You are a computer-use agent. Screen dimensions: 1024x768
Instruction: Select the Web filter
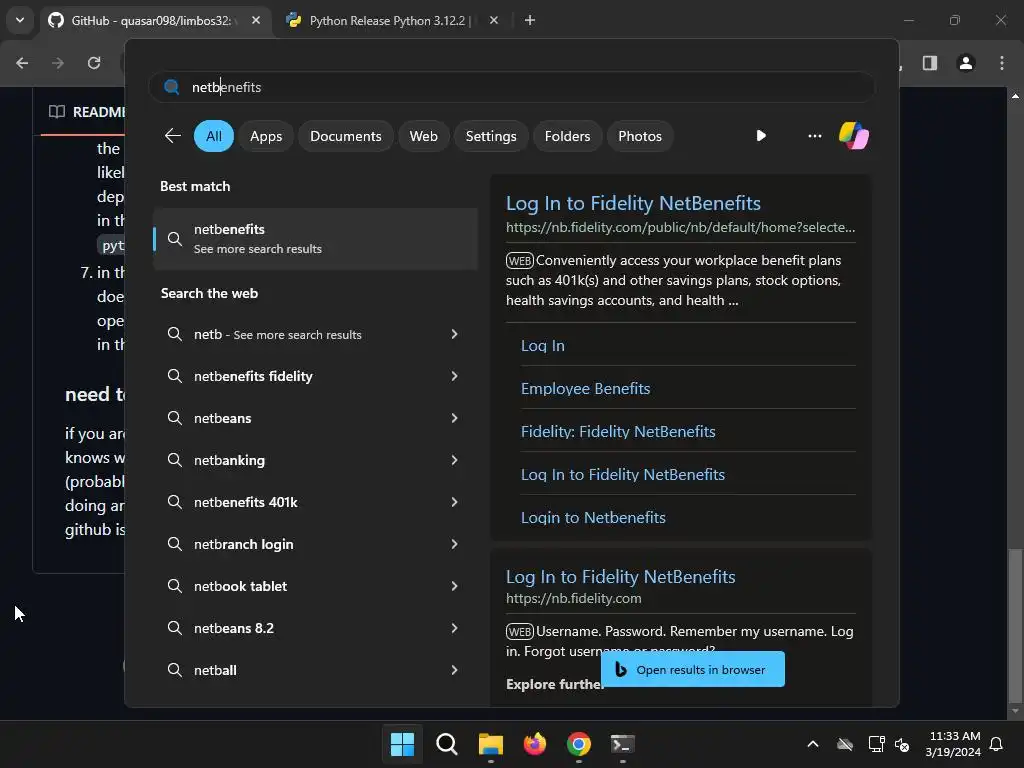423,136
